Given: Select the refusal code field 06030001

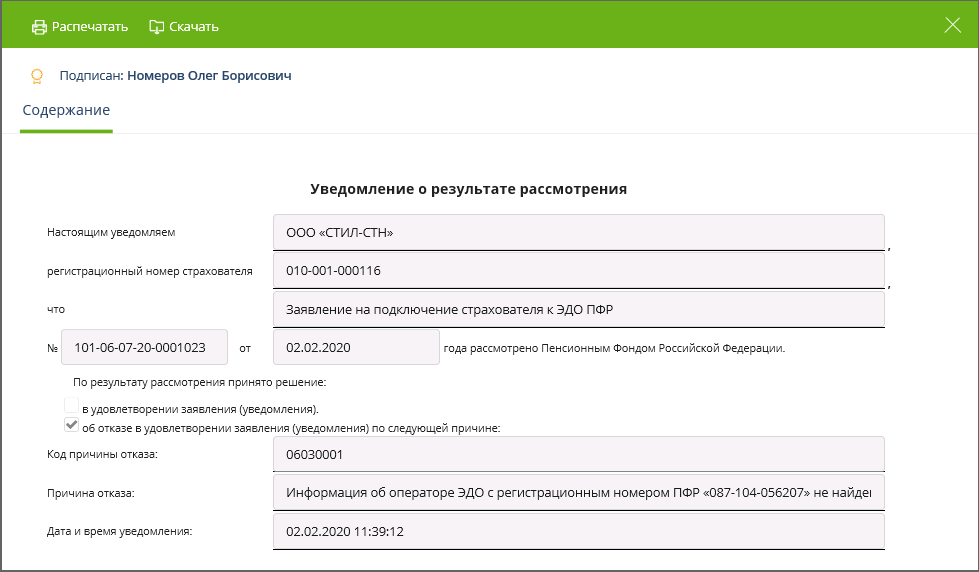Looking at the screenshot, I should (x=578, y=455).
